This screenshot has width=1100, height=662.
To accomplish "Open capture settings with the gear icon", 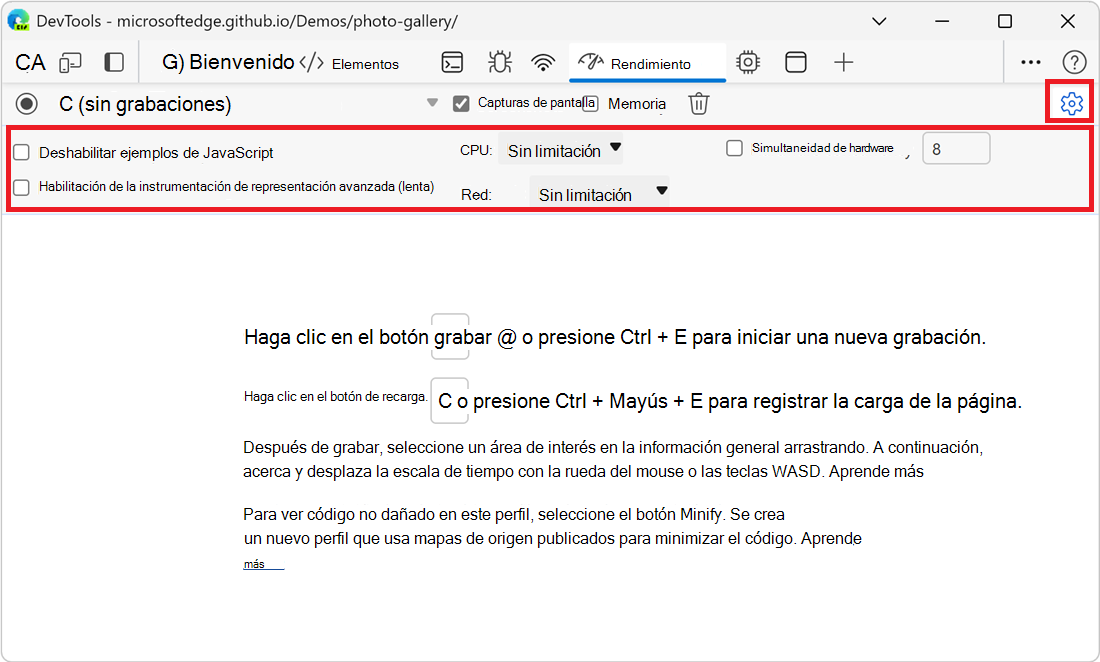I will [1070, 102].
